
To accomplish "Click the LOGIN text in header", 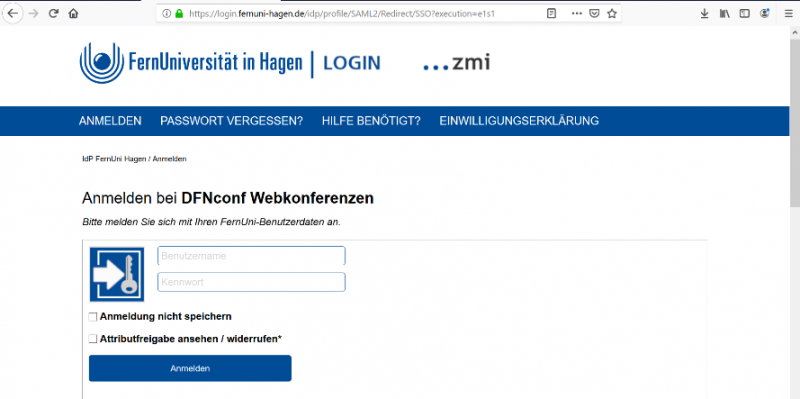I will [352, 63].
